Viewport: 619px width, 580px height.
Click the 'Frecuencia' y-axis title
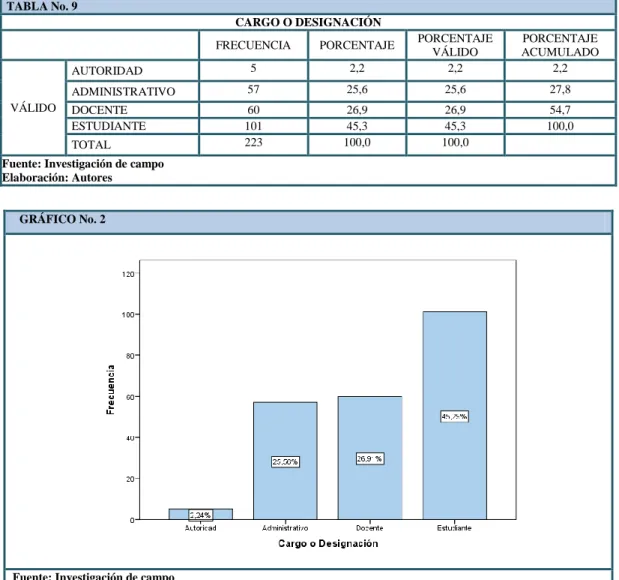point(111,389)
